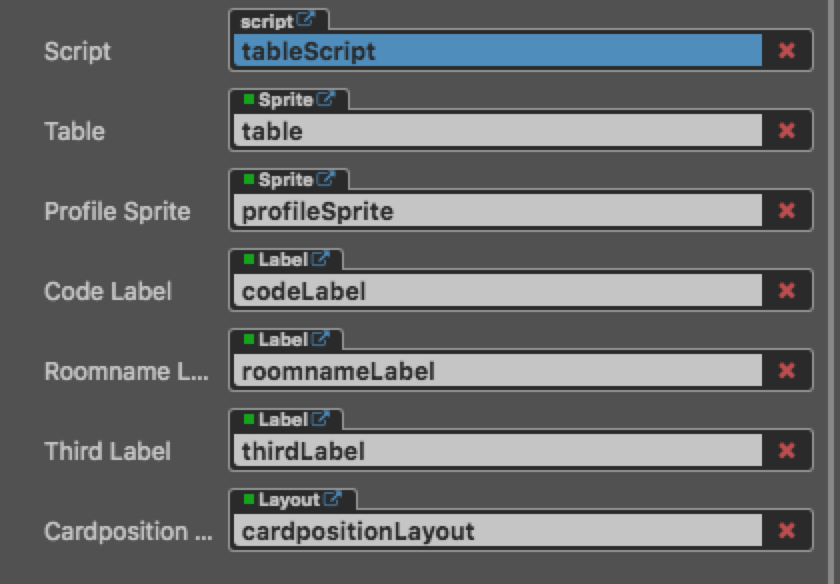
Task: Remove the thirdLabel reference
Action: pos(787,451)
